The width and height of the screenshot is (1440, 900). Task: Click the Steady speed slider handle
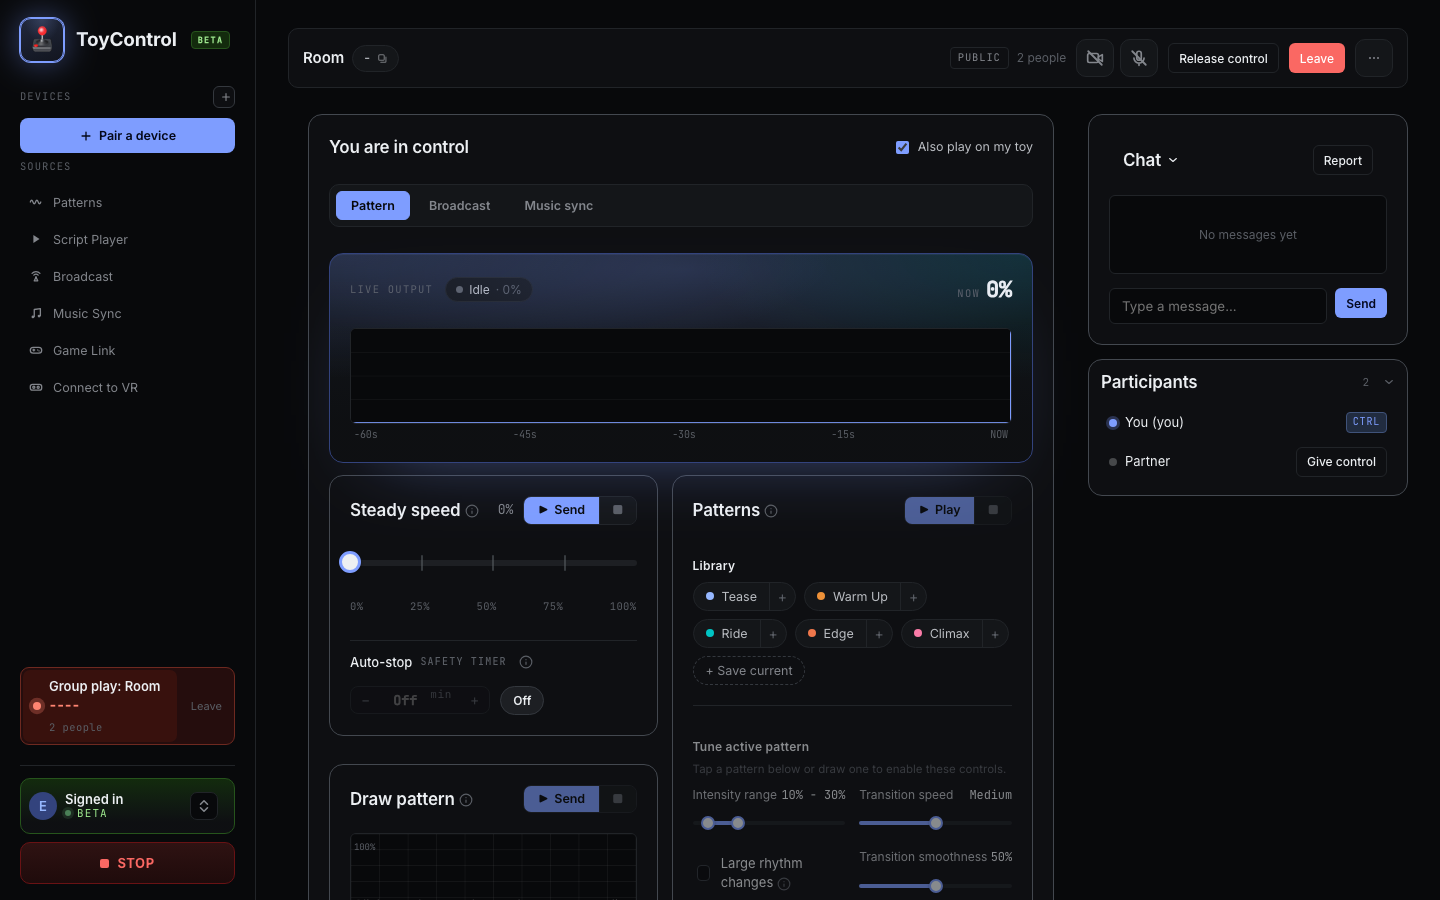pos(350,562)
